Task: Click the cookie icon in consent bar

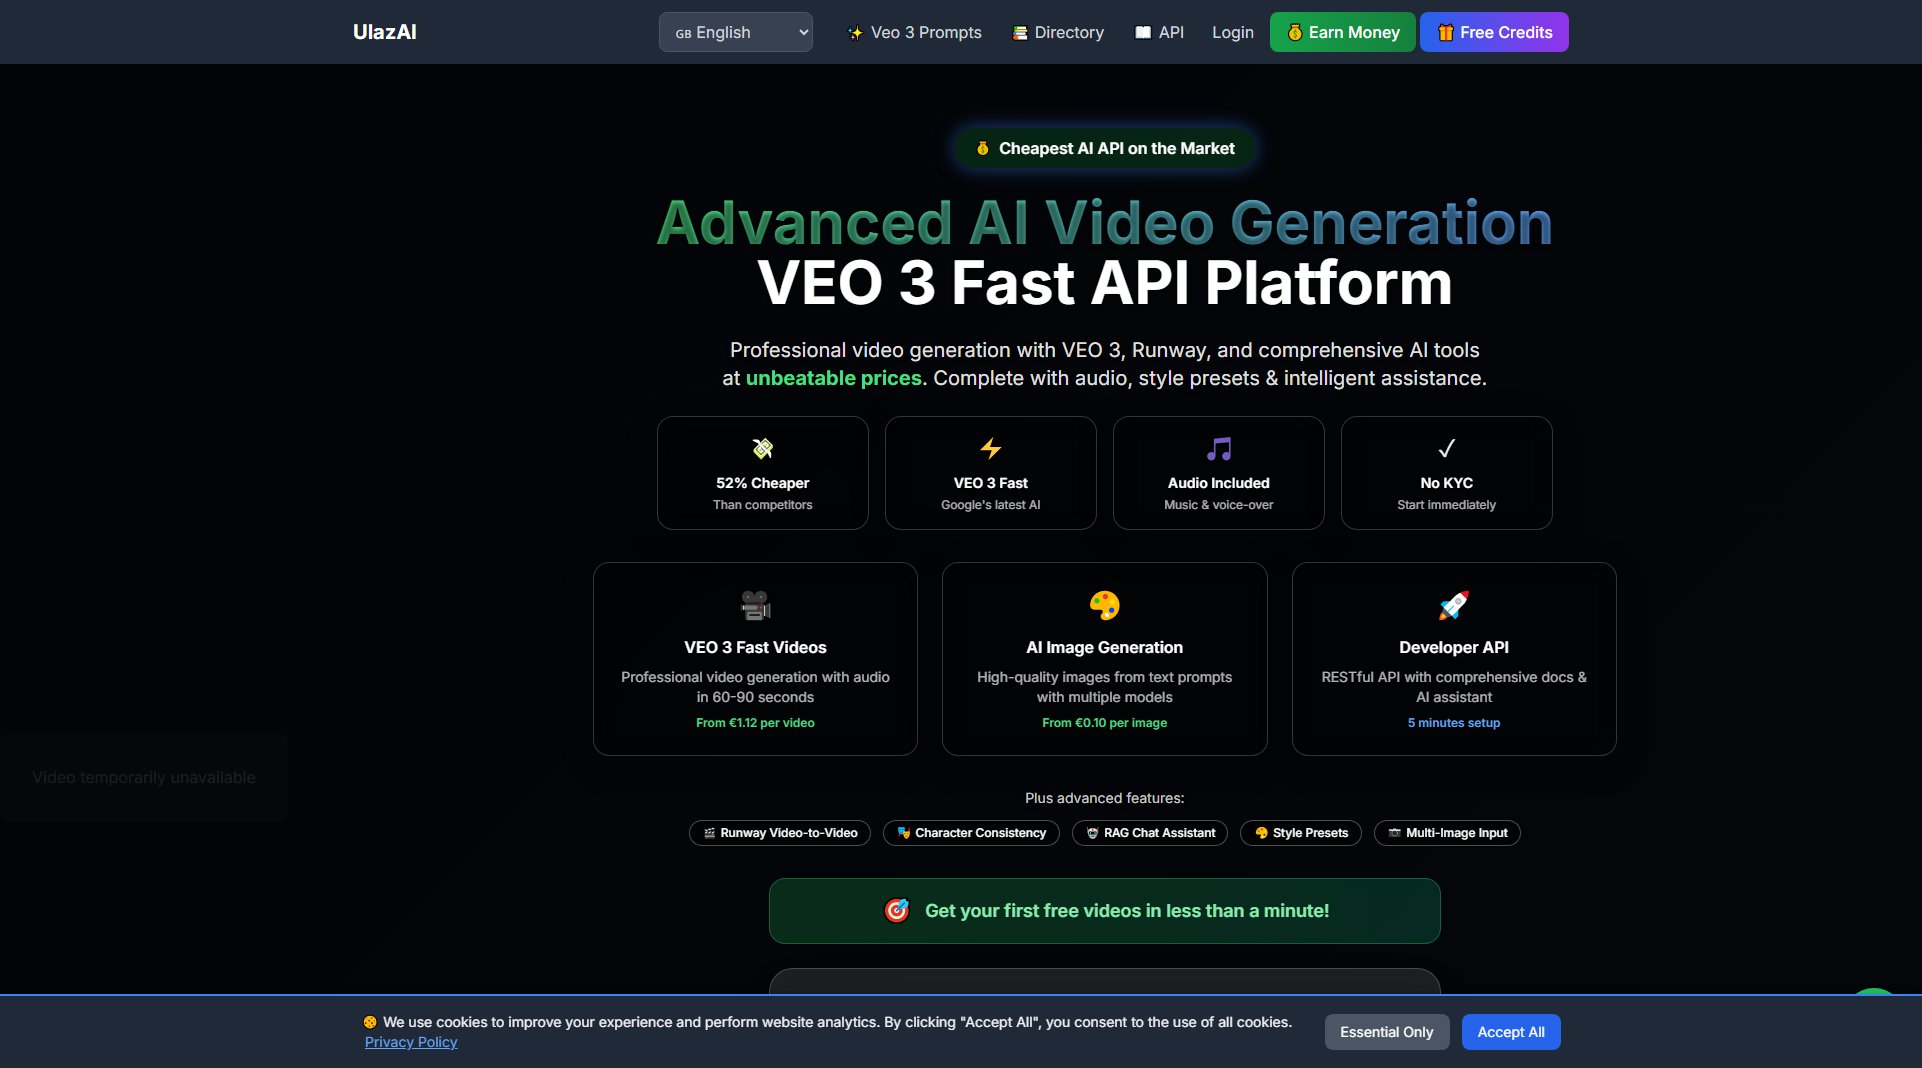Action: 370,1022
